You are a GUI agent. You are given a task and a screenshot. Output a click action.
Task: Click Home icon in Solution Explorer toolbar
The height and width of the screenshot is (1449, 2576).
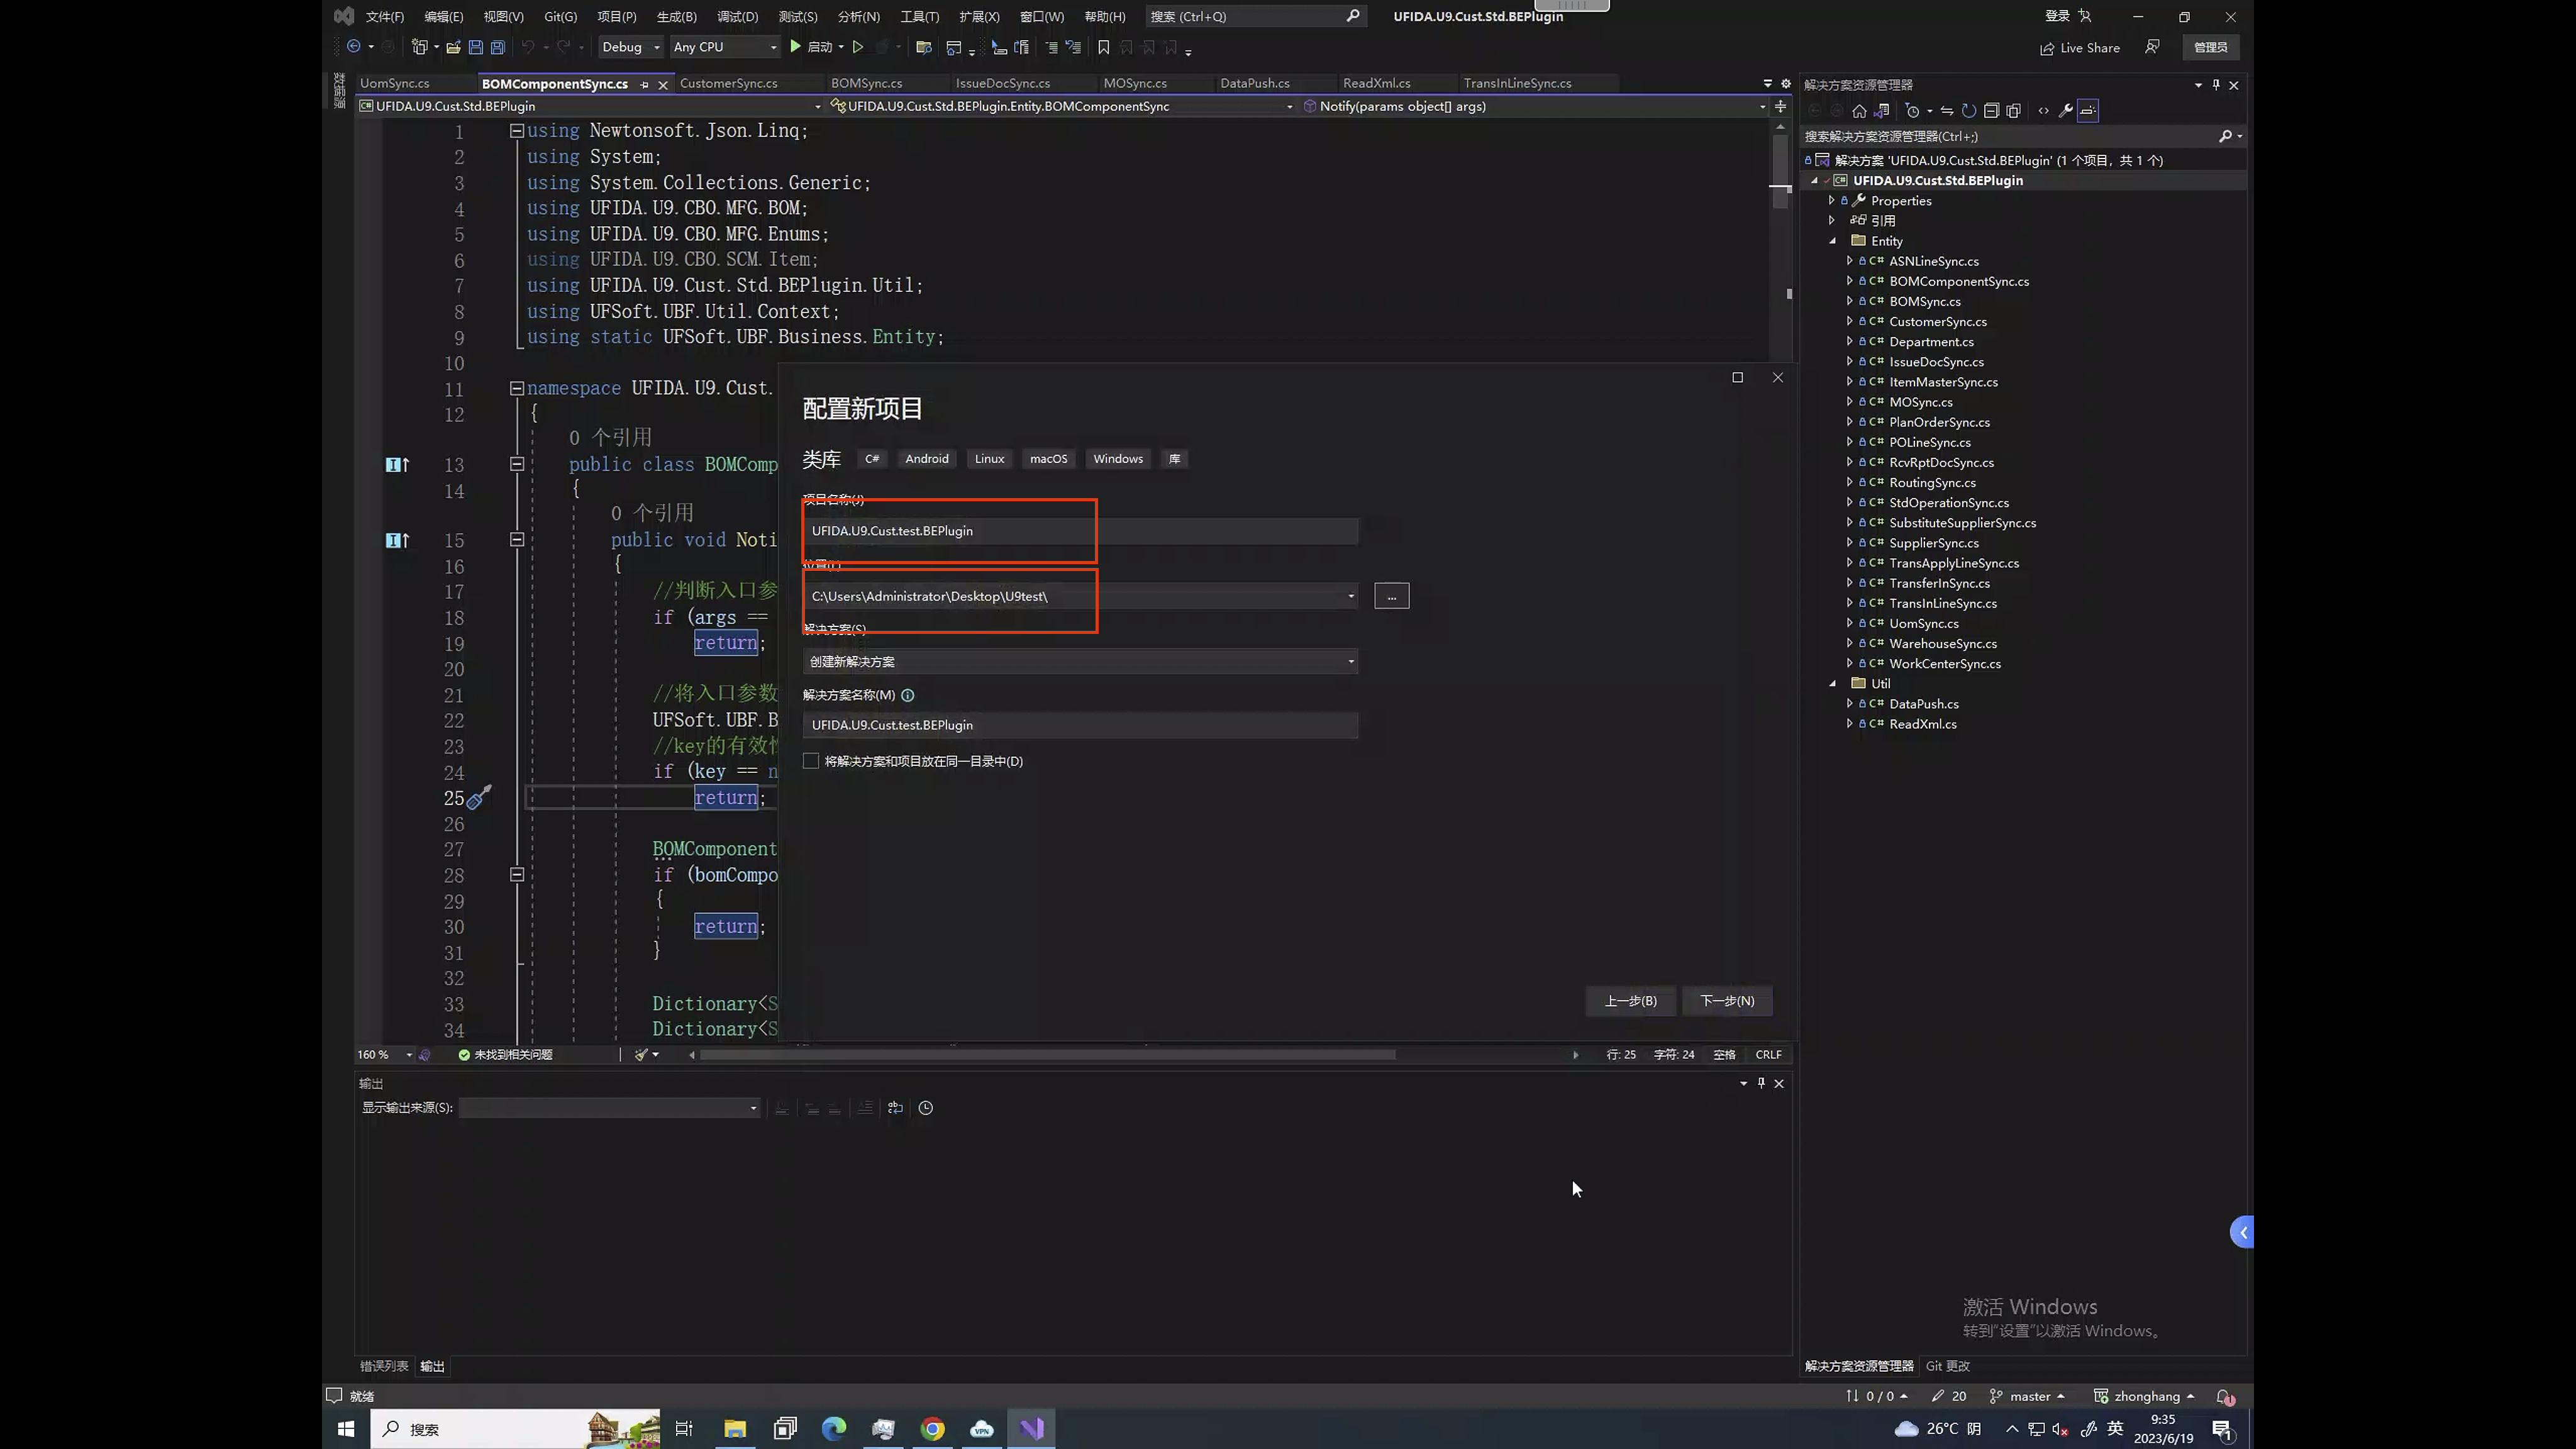click(x=1859, y=111)
